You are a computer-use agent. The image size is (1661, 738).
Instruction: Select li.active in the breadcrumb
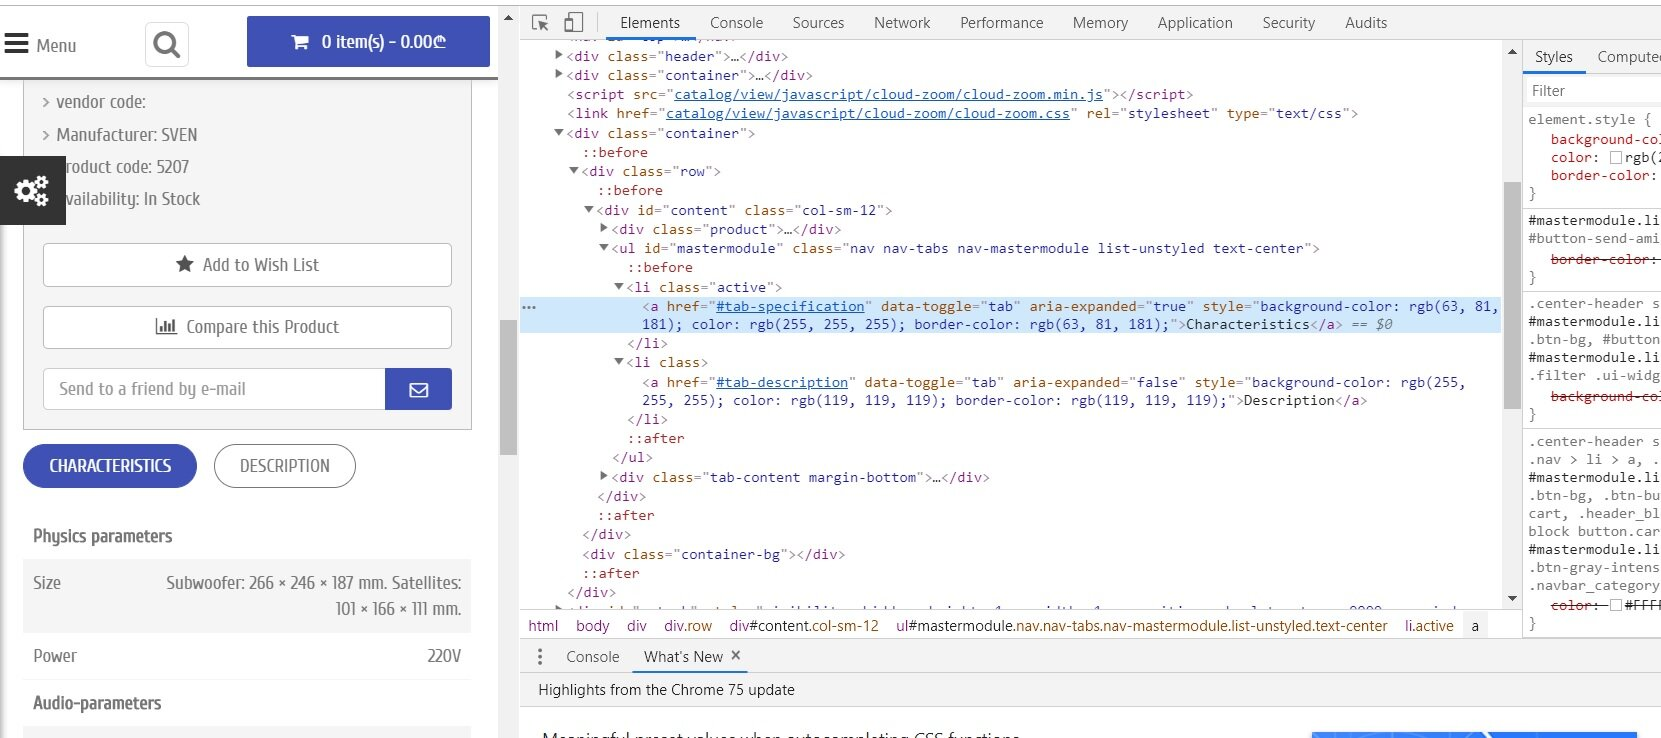[x=1429, y=626]
